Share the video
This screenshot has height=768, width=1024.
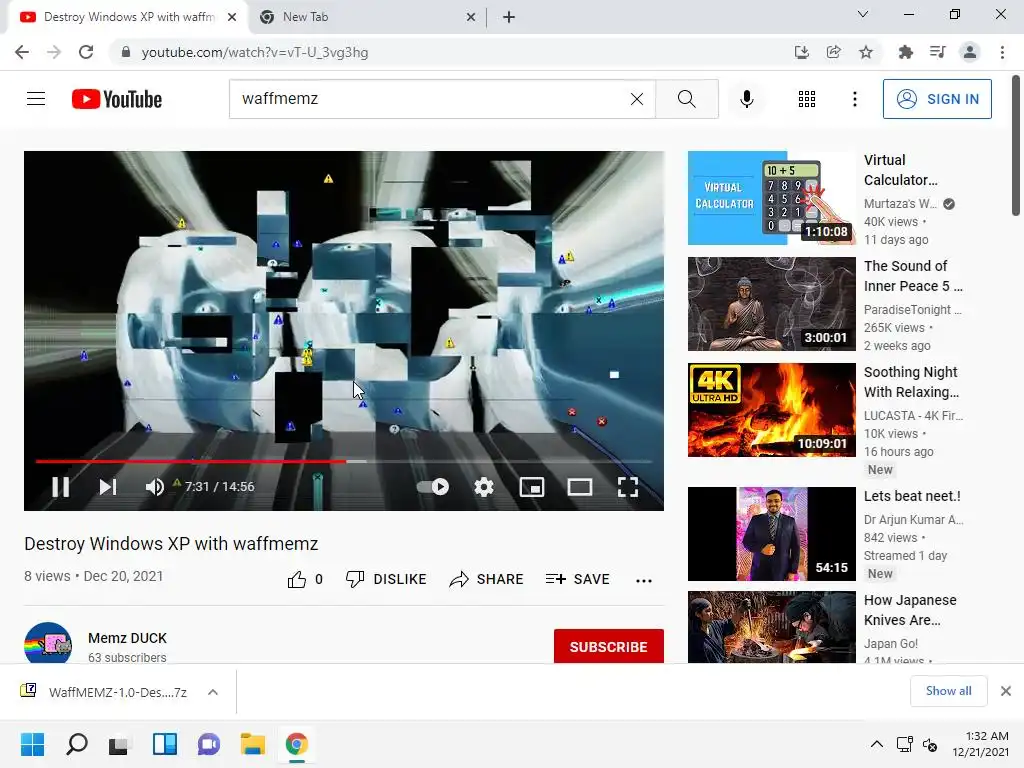point(487,579)
